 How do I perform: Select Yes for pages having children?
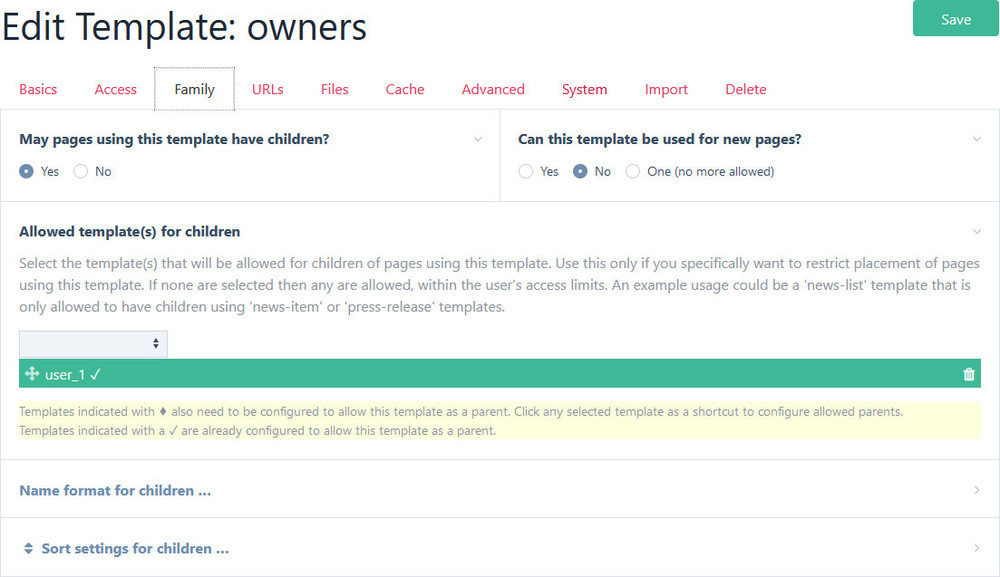point(27,172)
